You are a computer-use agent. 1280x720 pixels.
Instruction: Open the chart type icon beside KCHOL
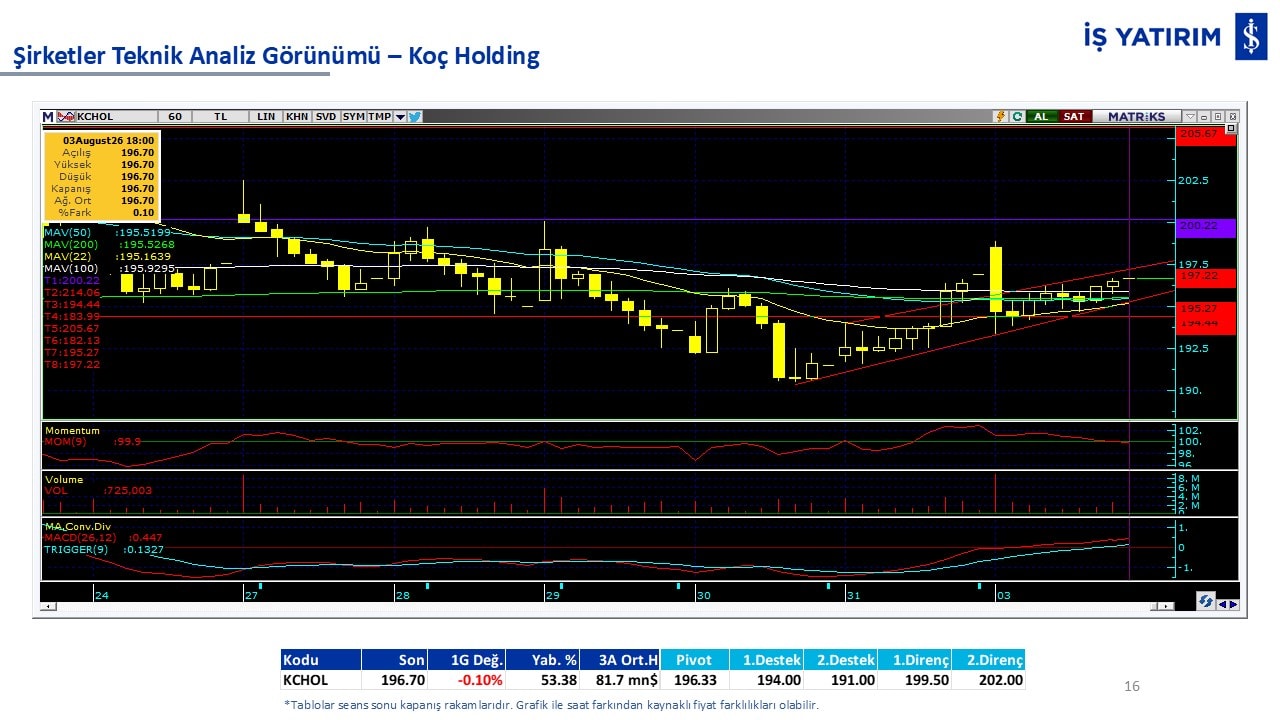[x=67, y=116]
